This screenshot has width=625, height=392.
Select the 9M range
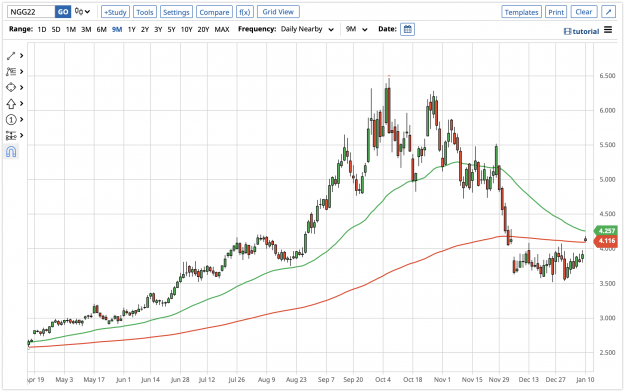(117, 29)
